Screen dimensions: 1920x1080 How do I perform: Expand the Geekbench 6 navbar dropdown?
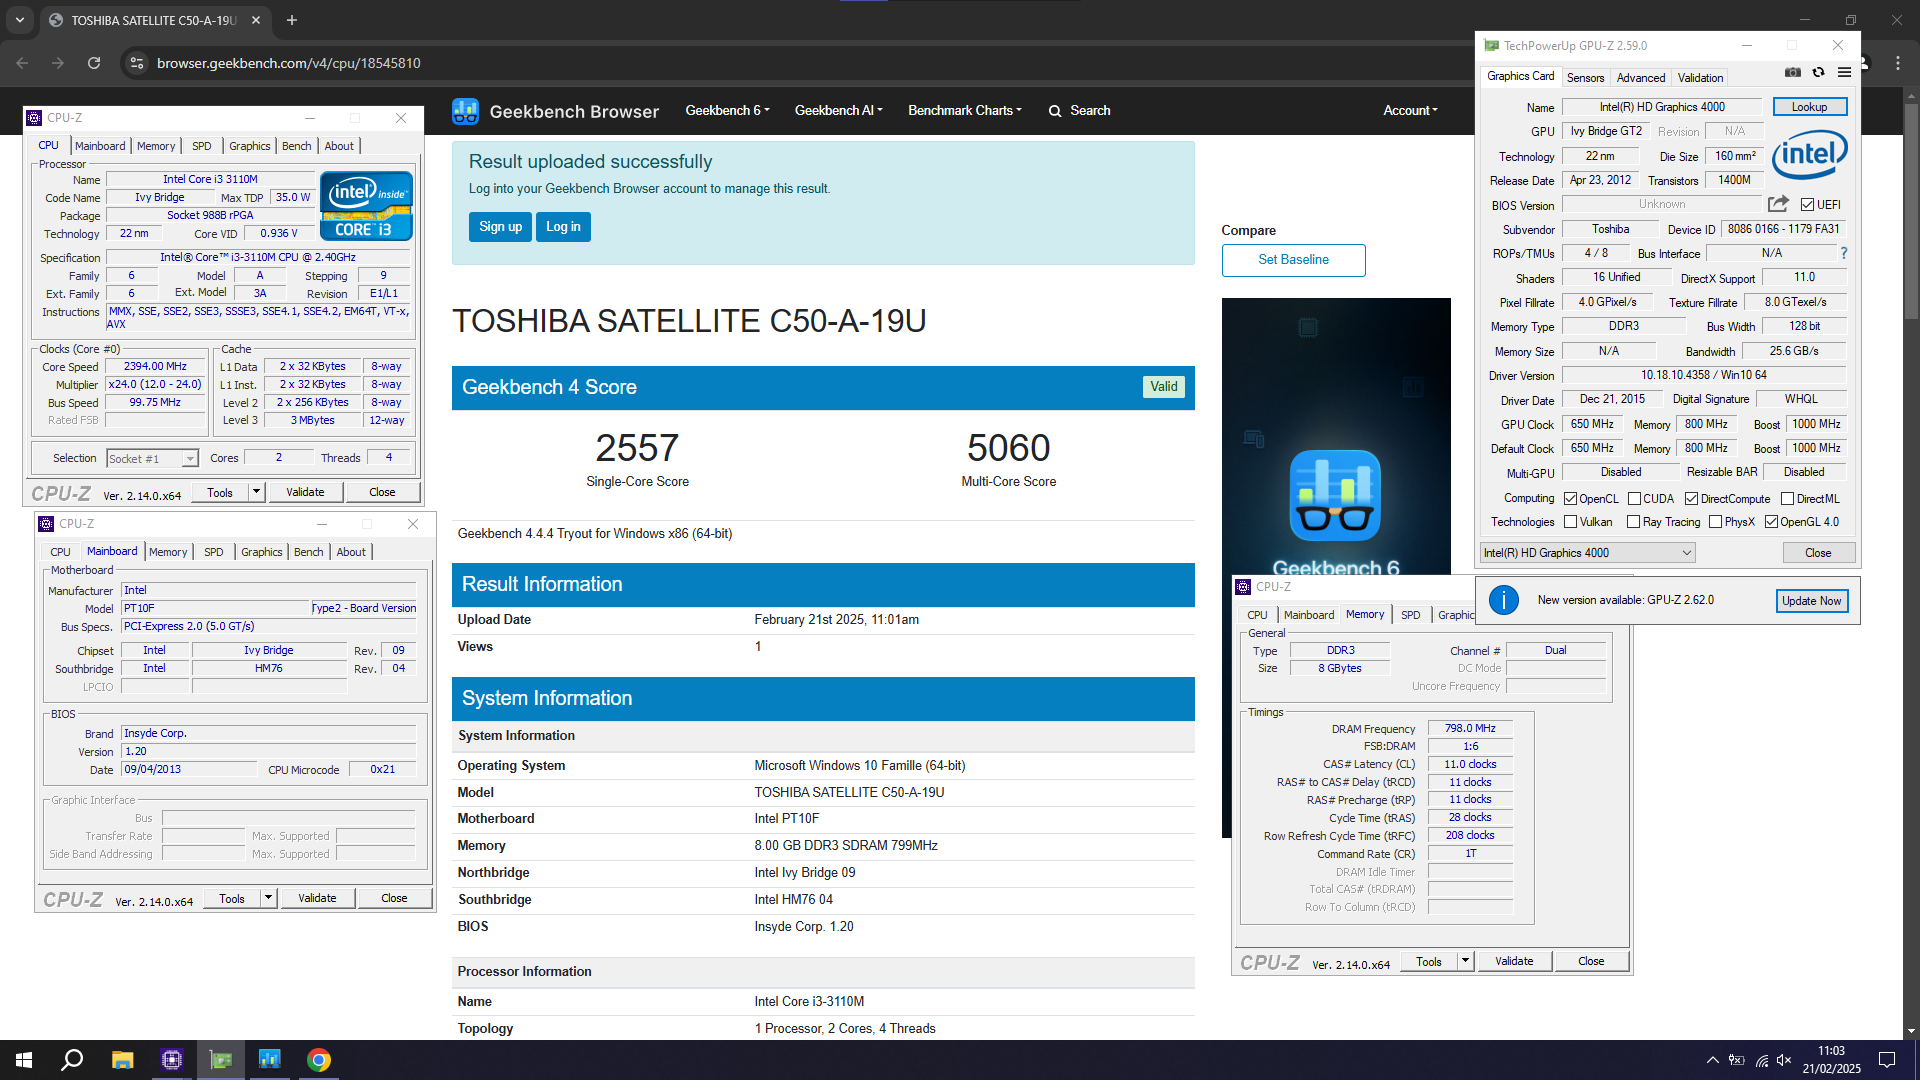727,111
